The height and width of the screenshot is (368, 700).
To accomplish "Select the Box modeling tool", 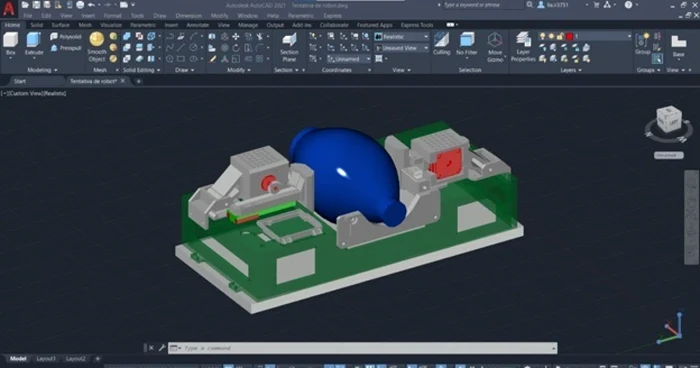I will (x=11, y=44).
